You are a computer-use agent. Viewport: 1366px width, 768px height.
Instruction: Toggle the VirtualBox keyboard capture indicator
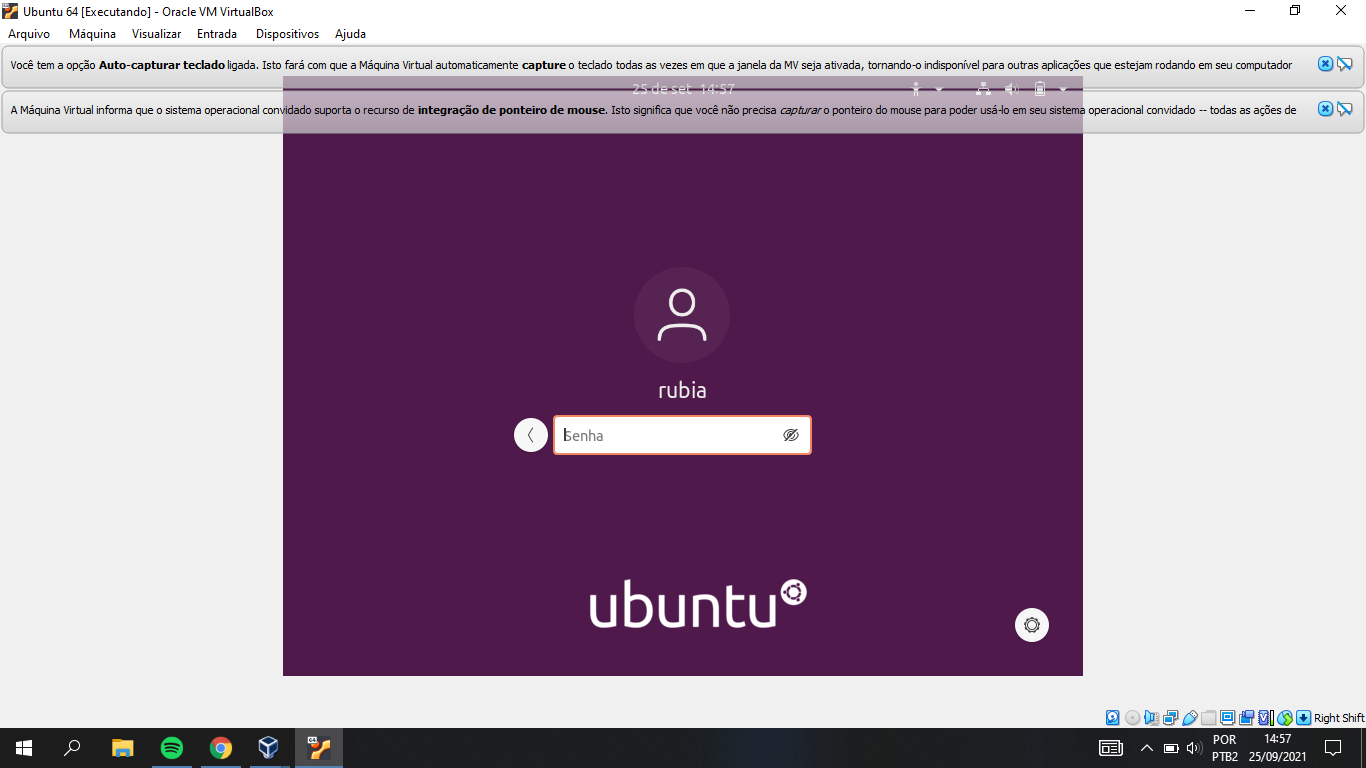pos(1303,717)
